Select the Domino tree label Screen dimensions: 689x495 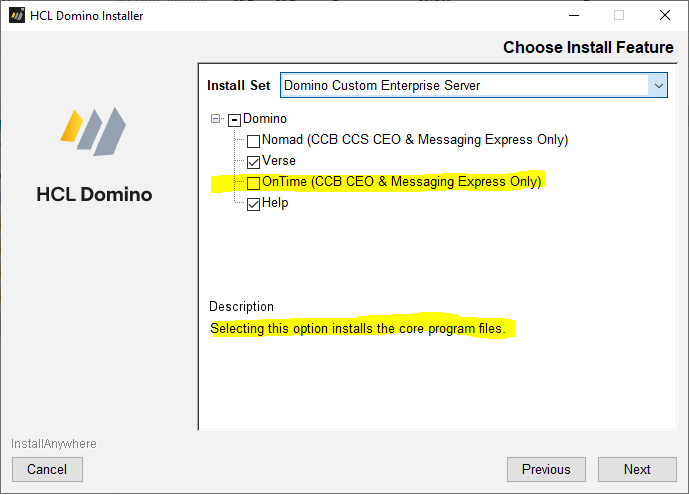265,119
